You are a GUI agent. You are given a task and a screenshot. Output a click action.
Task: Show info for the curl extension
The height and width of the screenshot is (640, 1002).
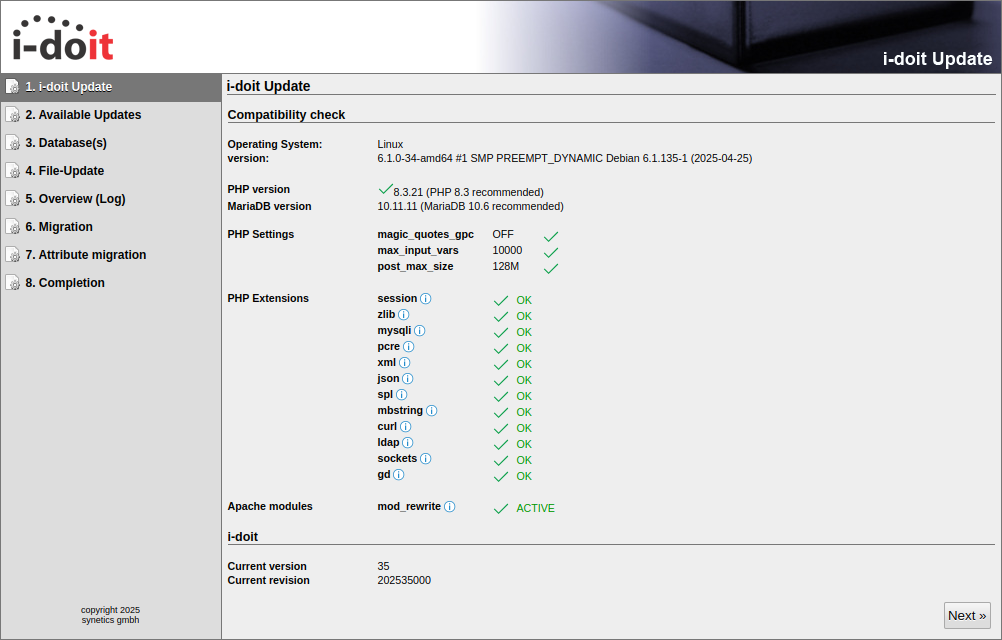406,427
